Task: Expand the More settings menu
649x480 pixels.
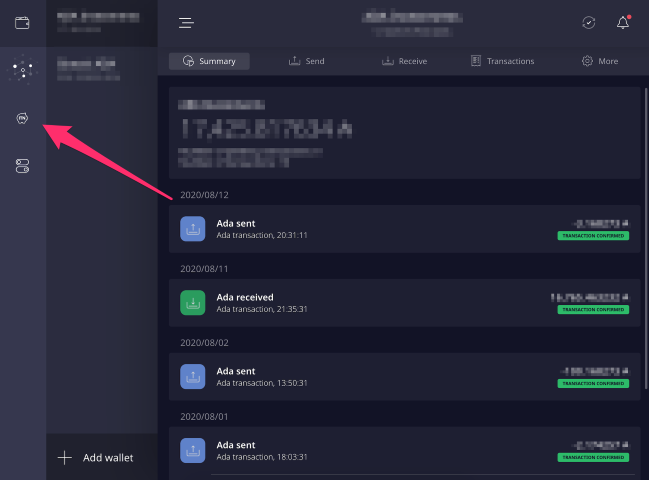Action: (600, 61)
